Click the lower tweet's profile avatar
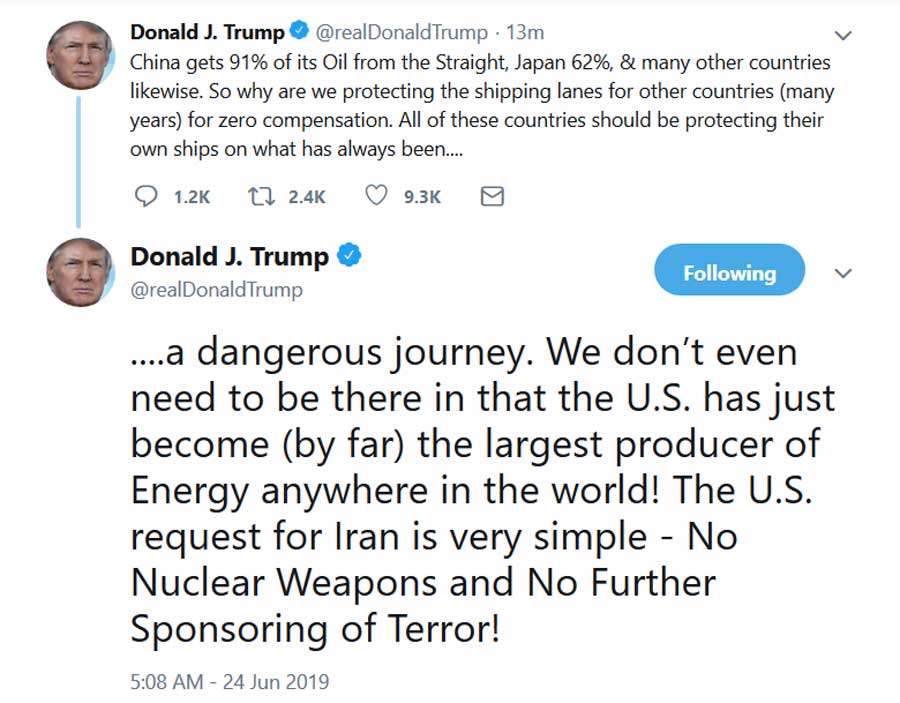The width and height of the screenshot is (900, 703). (80, 272)
